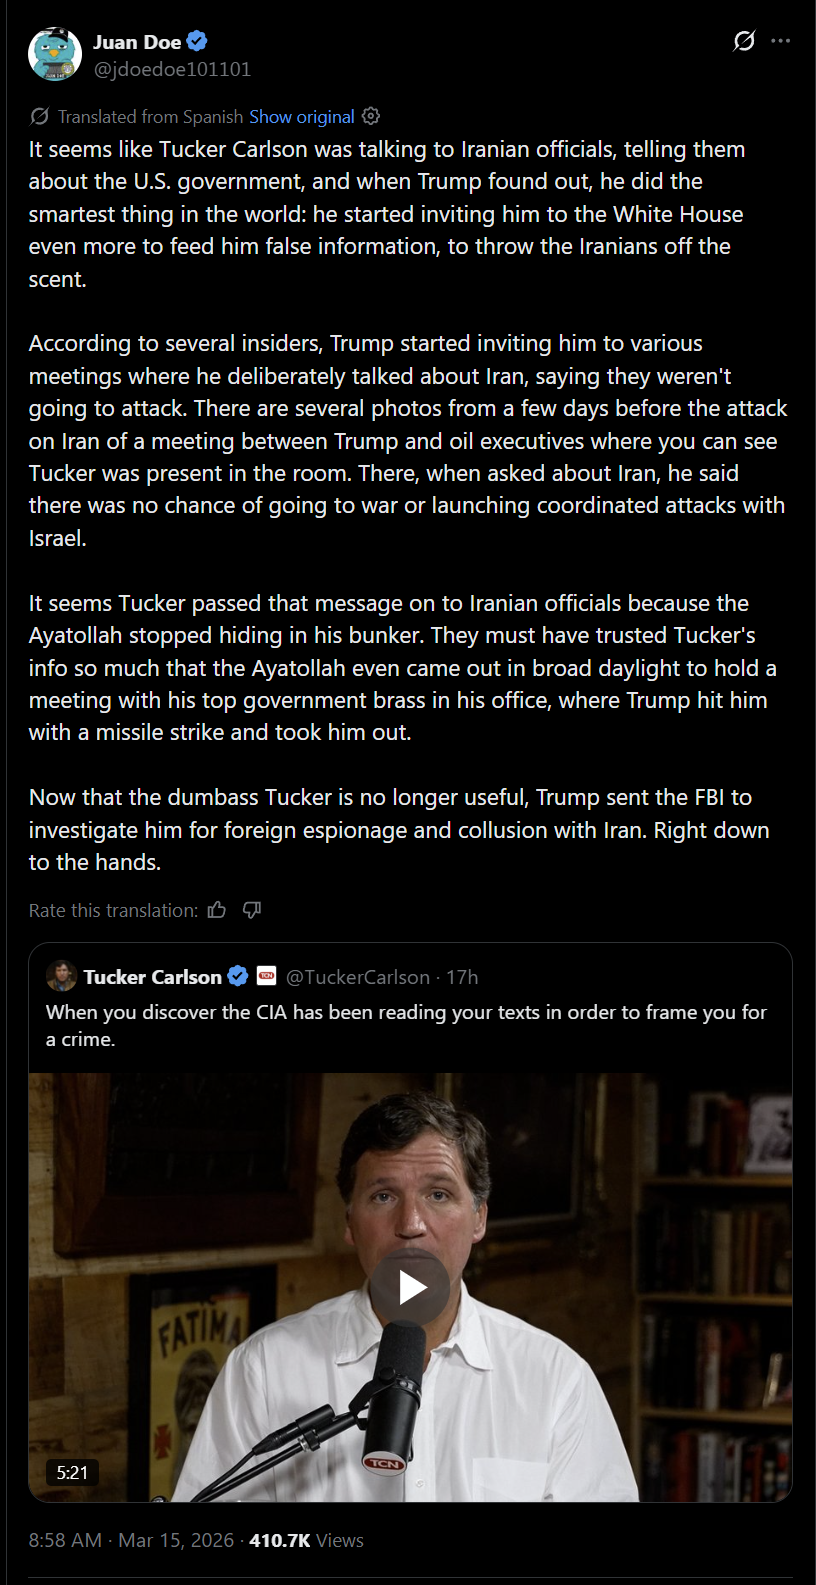Open translation settings gear

pyautogui.click(x=371, y=116)
